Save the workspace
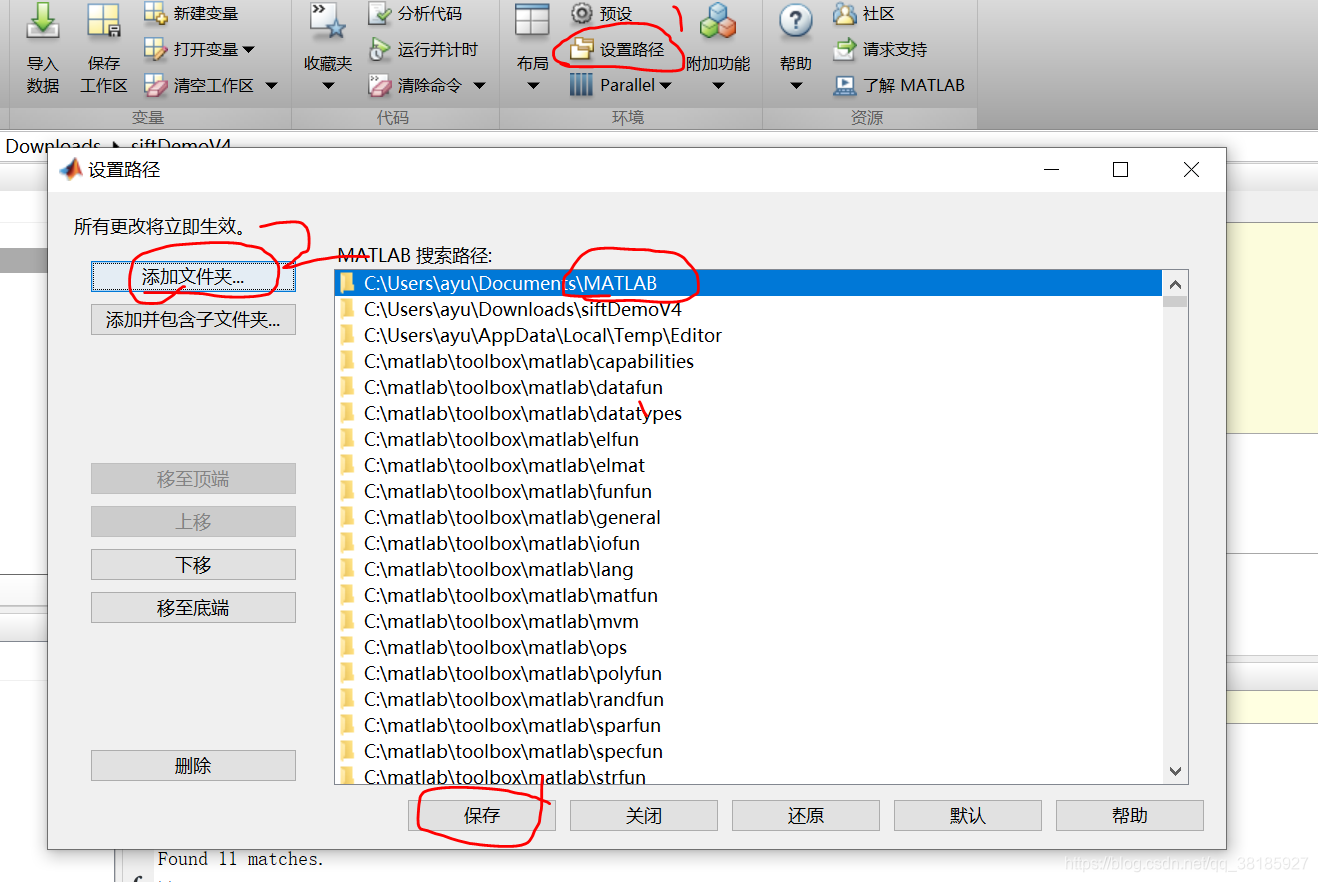The height and width of the screenshot is (882, 1318). 103,48
